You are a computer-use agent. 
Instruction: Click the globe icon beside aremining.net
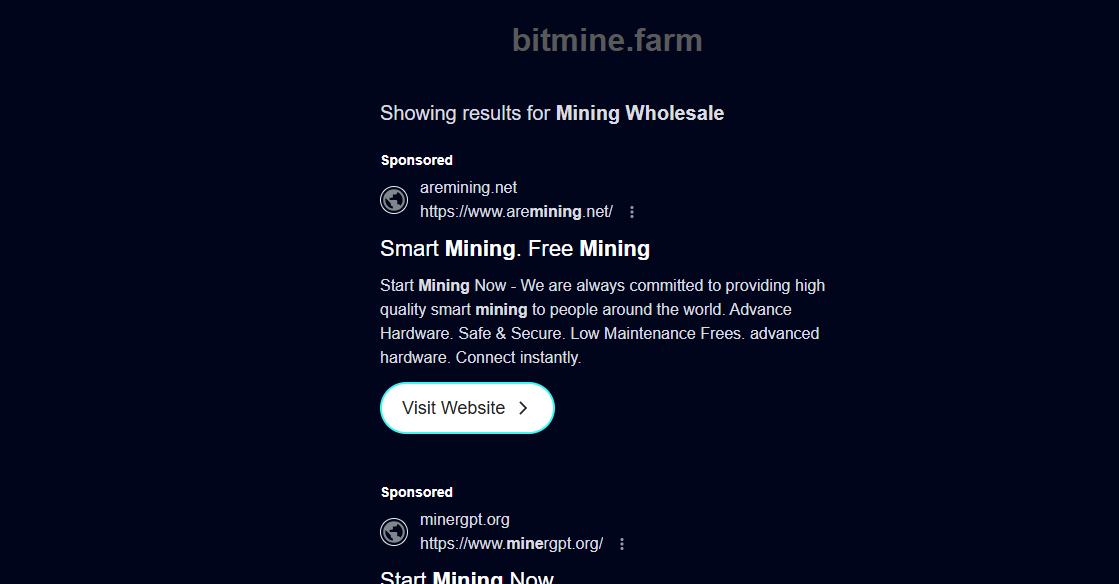pyautogui.click(x=394, y=200)
